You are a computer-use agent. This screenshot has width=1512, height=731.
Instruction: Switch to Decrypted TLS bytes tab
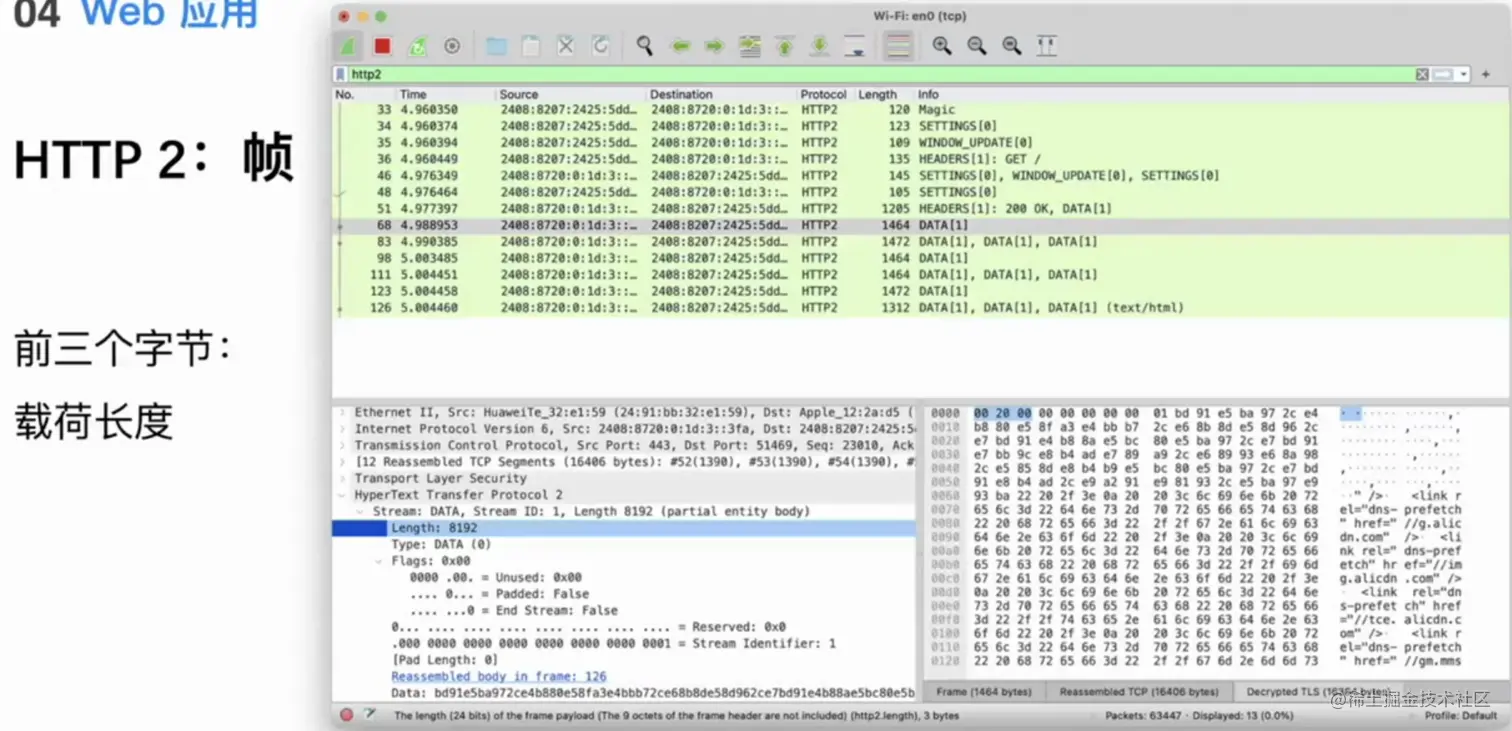point(1317,691)
